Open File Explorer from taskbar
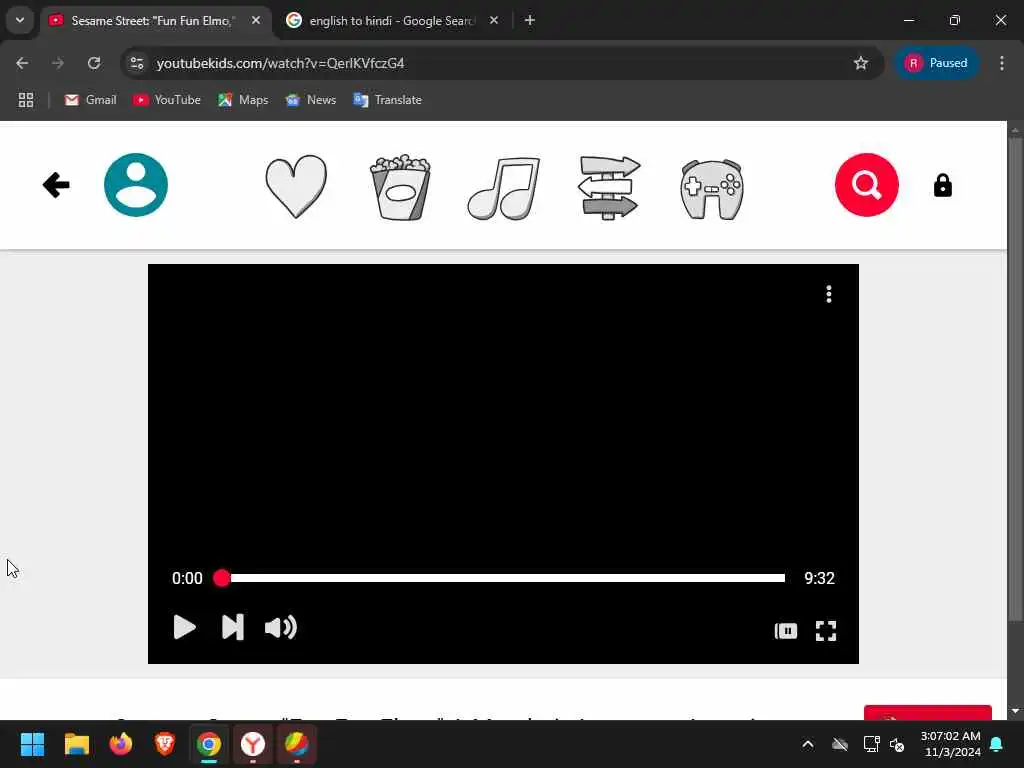 pos(76,744)
